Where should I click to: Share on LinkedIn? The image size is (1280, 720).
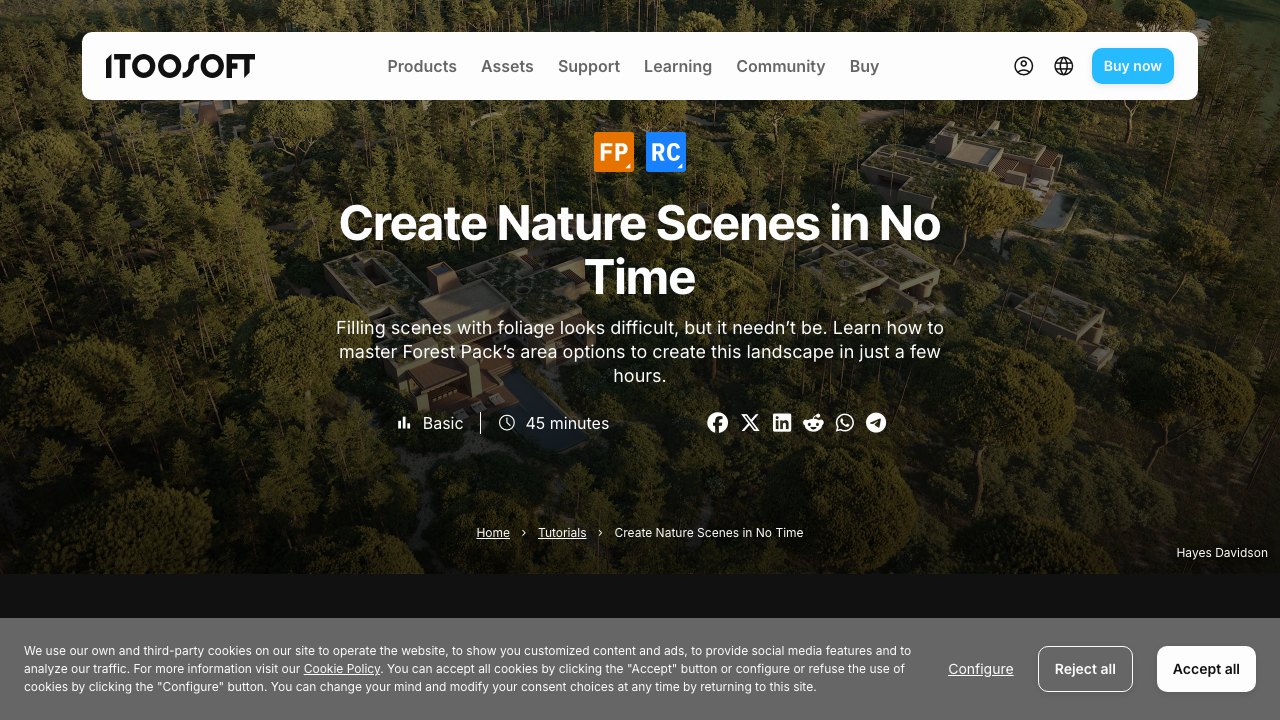782,423
